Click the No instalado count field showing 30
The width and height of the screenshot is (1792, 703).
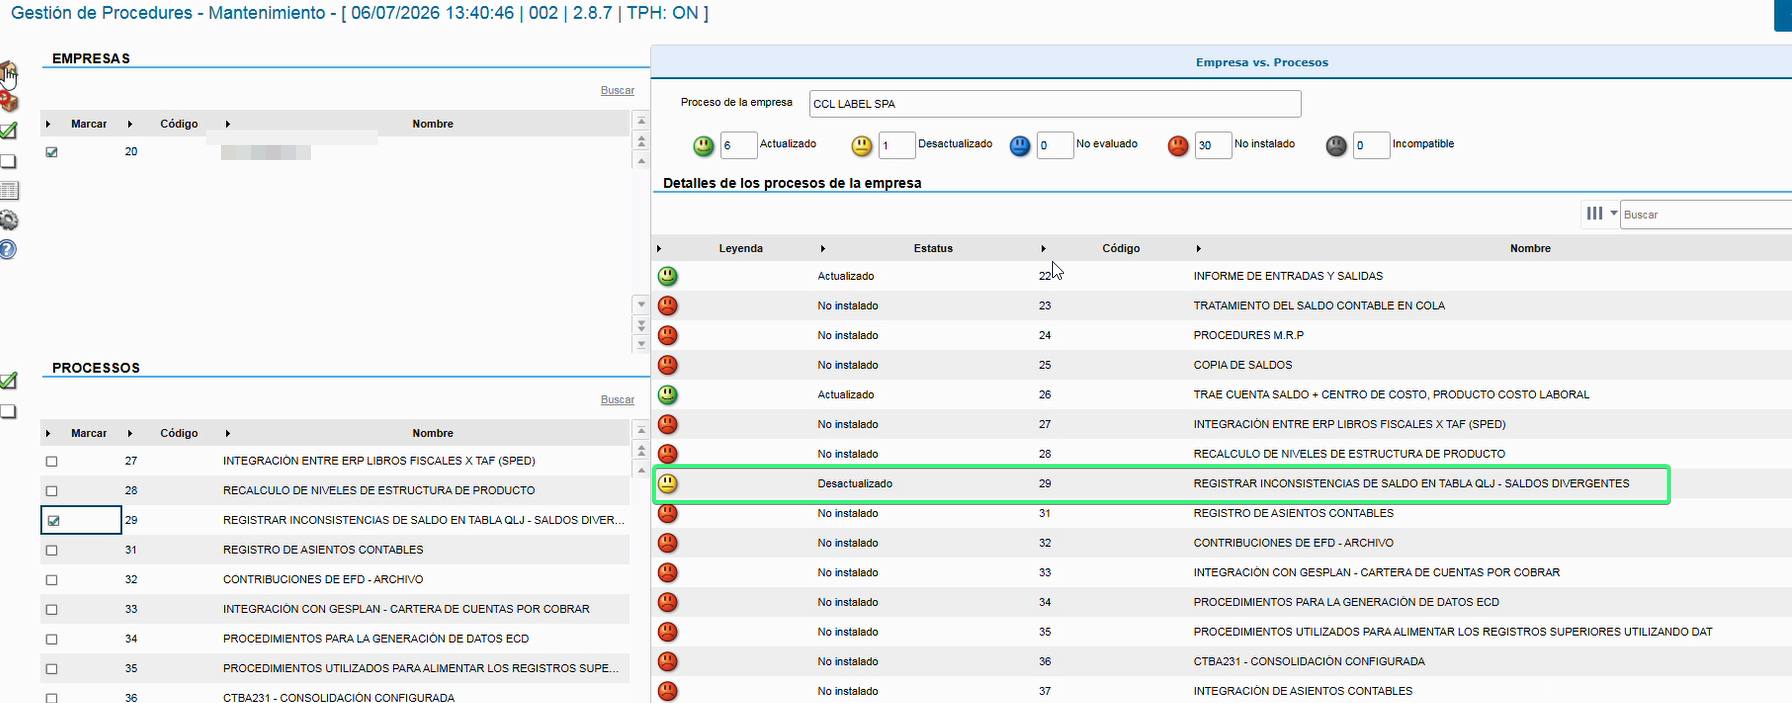pos(1213,145)
